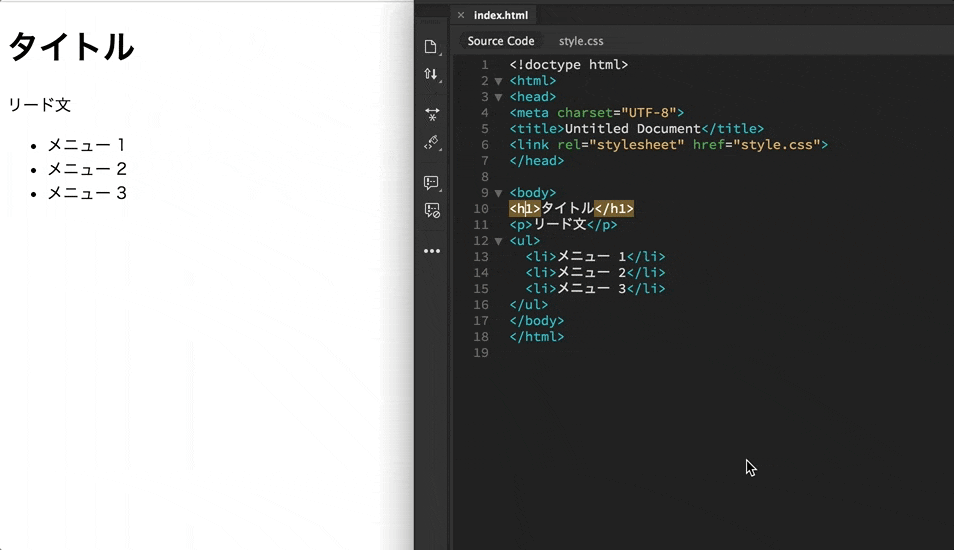Click the style.css href value

tap(776, 145)
